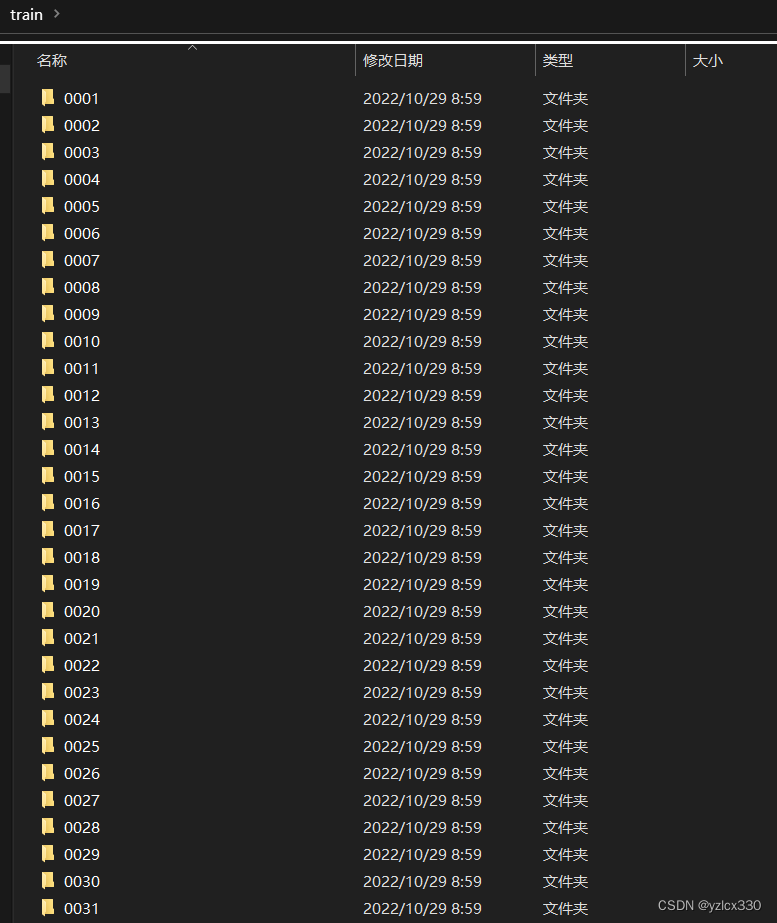
Task: Select the folder icon for 0021
Action: pos(48,638)
